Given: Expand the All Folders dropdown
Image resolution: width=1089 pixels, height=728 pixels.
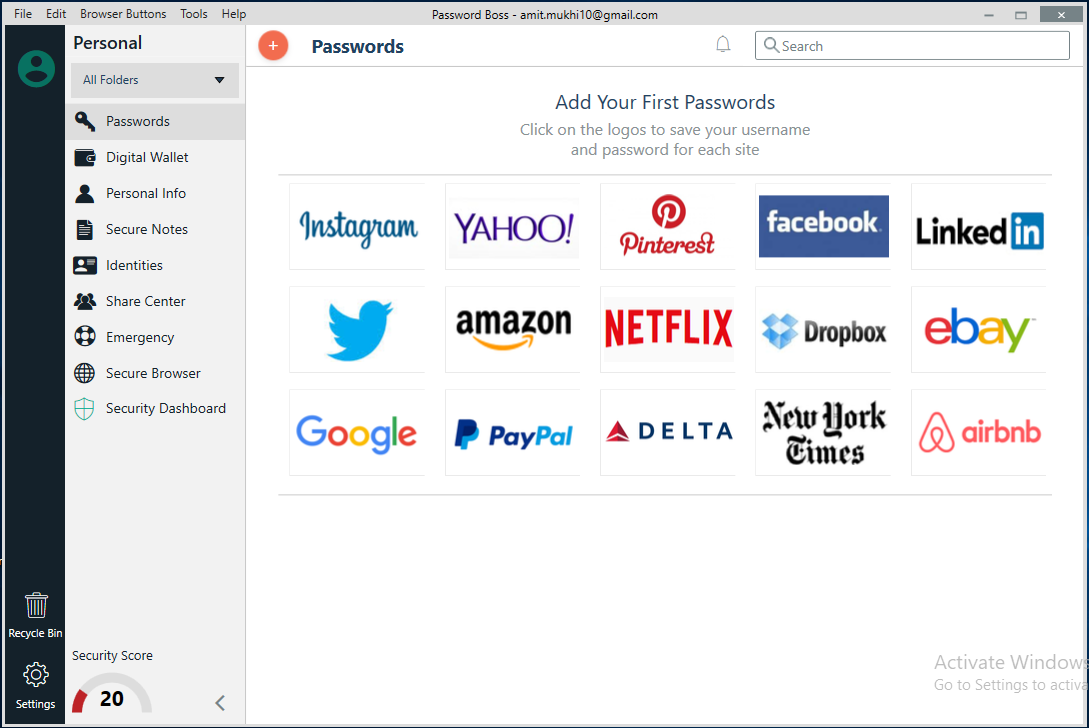Looking at the screenshot, I should (x=155, y=80).
